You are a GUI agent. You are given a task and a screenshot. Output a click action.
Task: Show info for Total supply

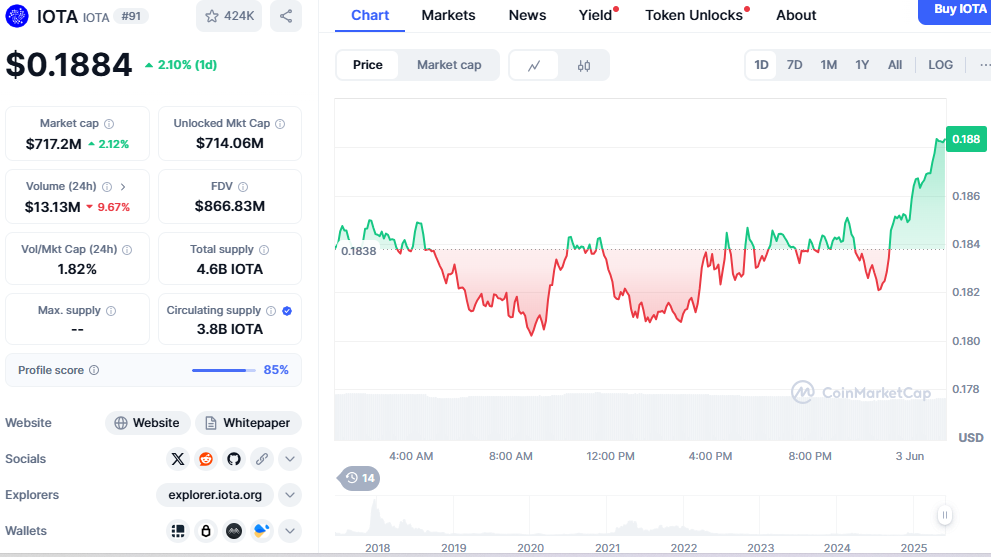[x=264, y=250]
